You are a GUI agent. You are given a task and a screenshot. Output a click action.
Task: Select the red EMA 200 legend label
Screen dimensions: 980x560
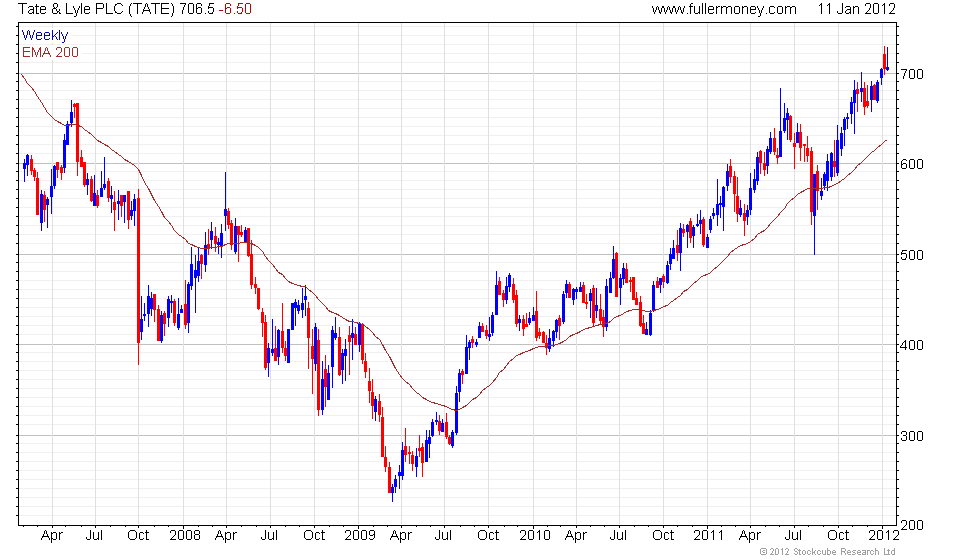50,52
